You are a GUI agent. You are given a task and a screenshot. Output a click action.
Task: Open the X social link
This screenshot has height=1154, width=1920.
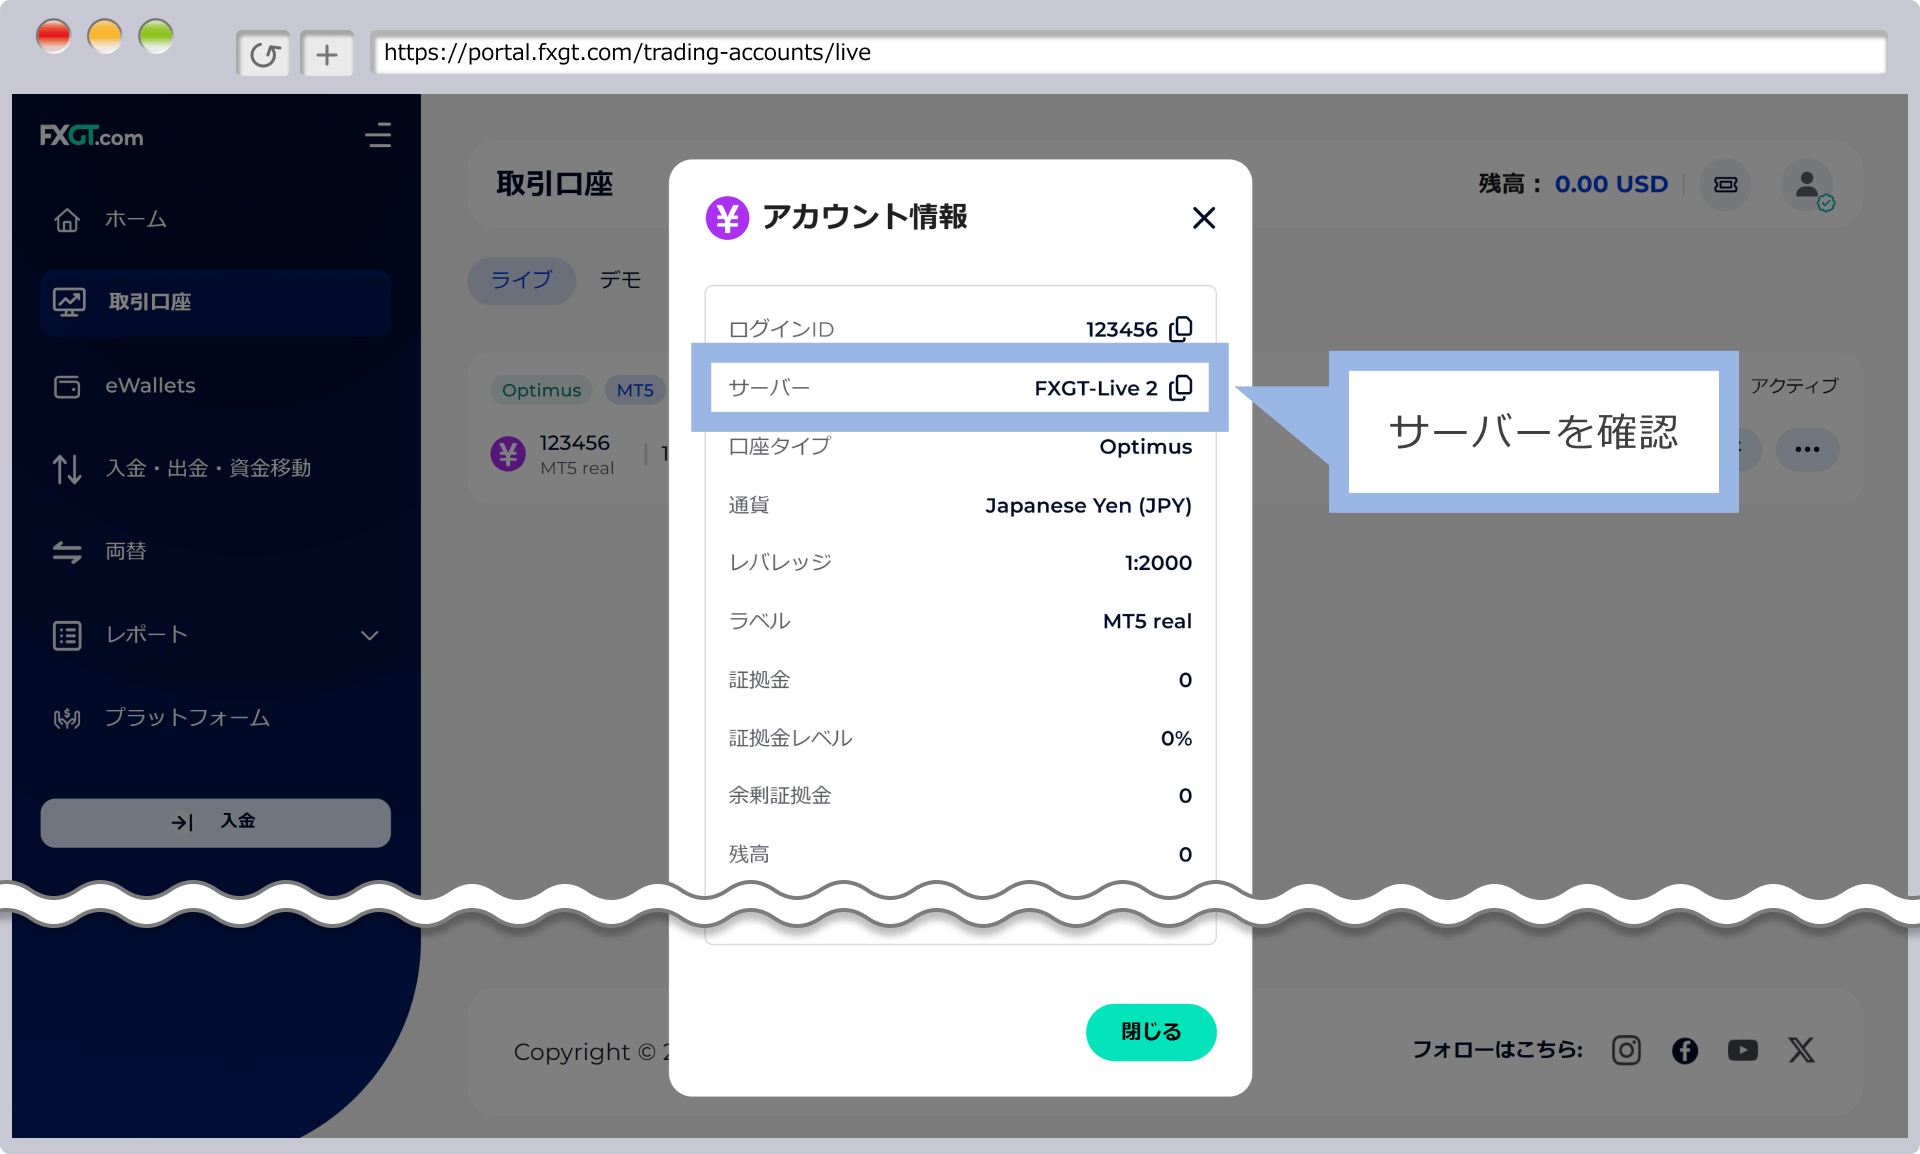point(1801,1050)
